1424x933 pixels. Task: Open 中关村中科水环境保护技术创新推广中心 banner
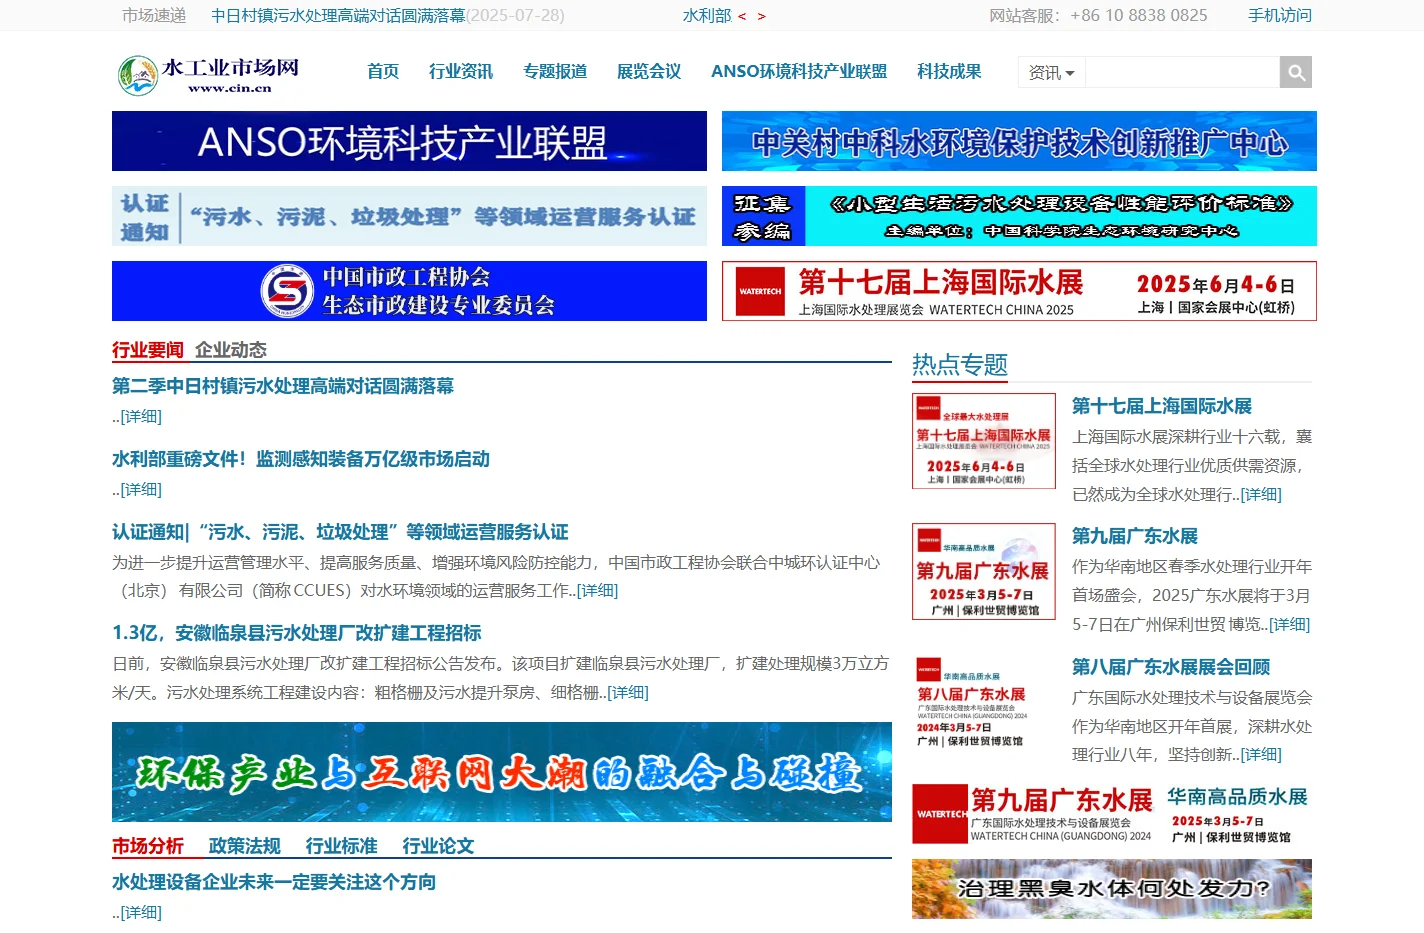pyautogui.click(x=1019, y=141)
